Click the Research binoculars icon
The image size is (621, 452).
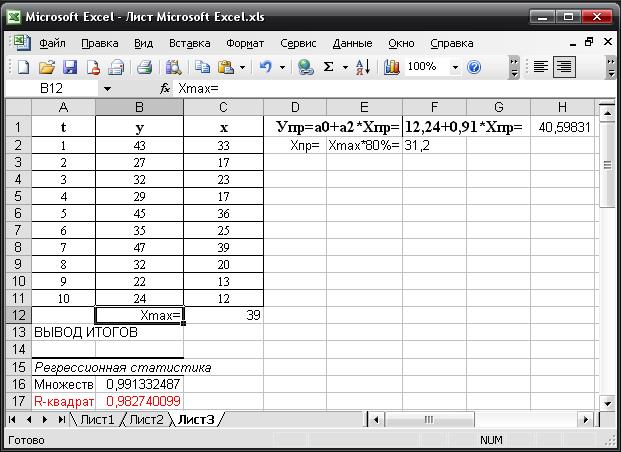173,67
